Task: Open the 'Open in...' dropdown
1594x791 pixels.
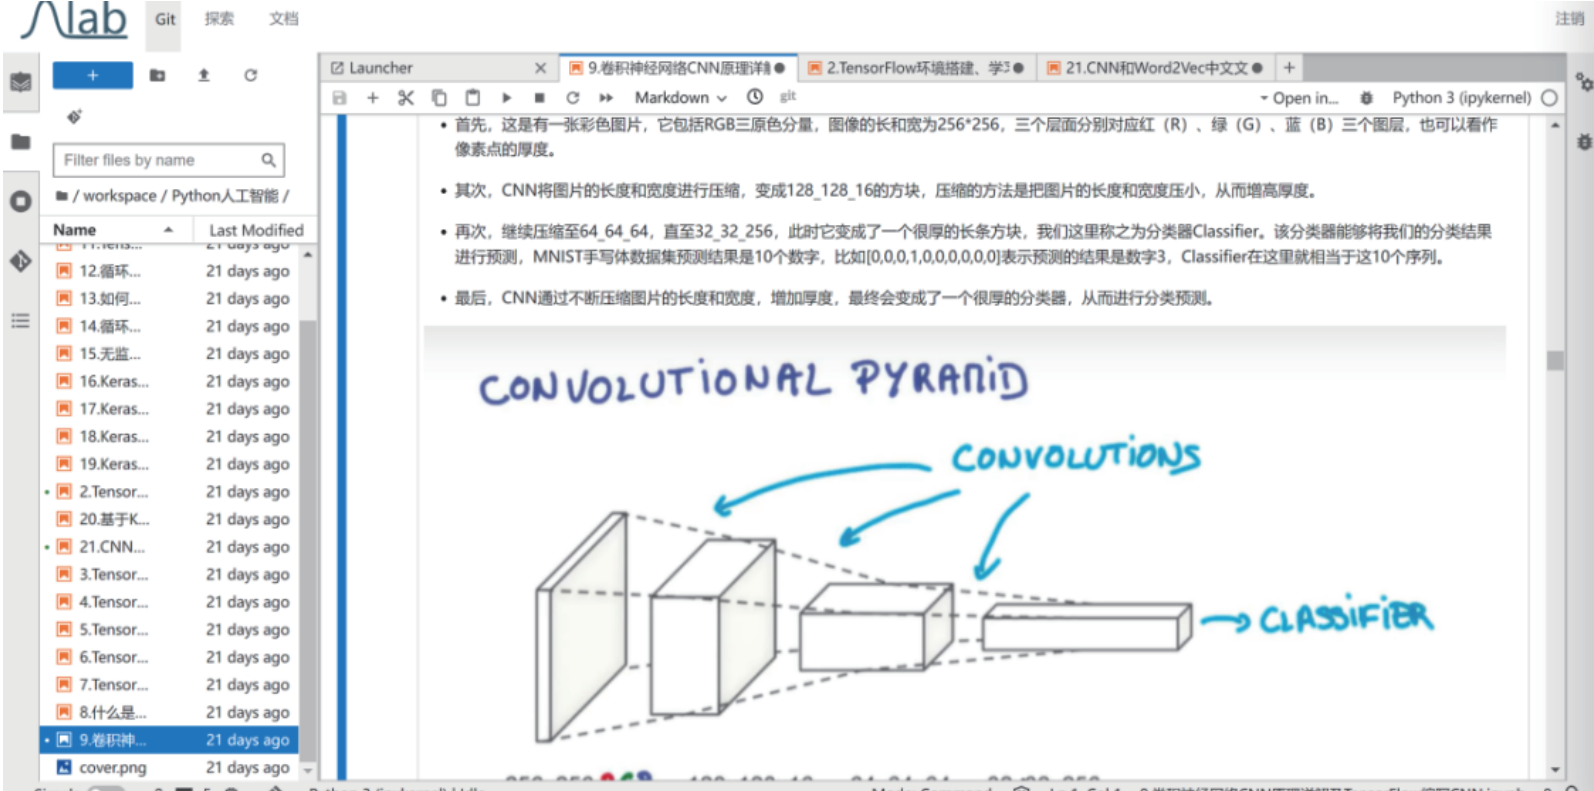Action: coord(1298,98)
